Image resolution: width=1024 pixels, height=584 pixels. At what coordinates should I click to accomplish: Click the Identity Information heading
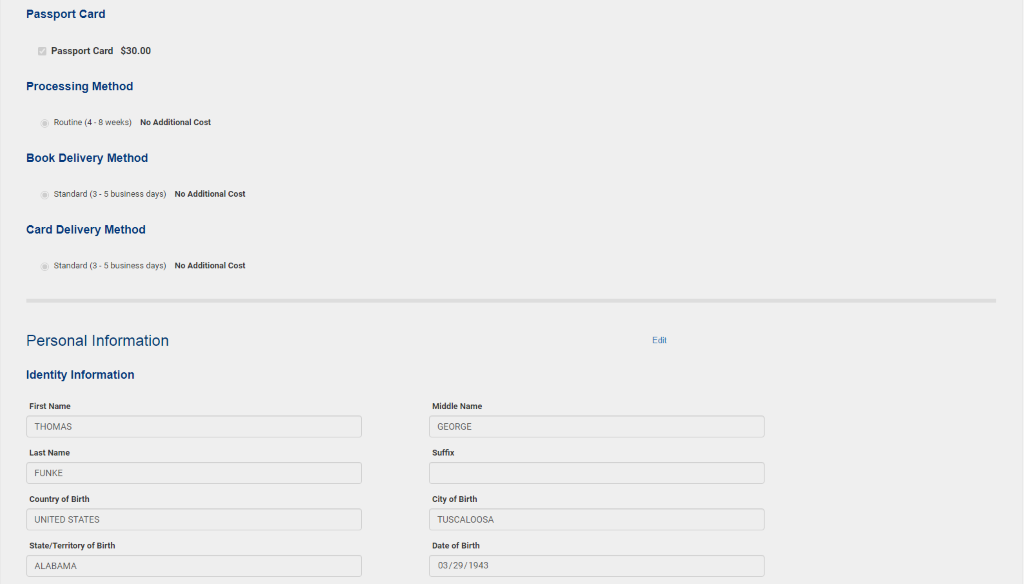(x=80, y=375)
